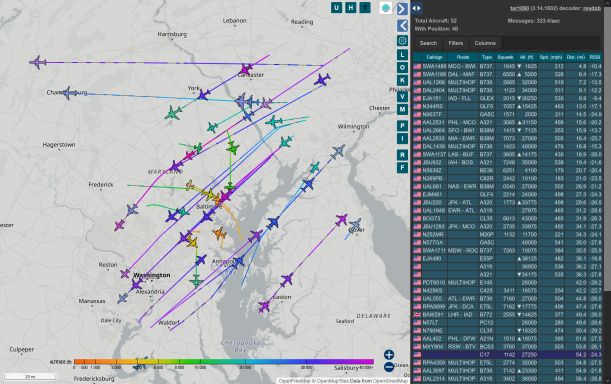
Task: Open the Columns tab
Action: [485, 43]
